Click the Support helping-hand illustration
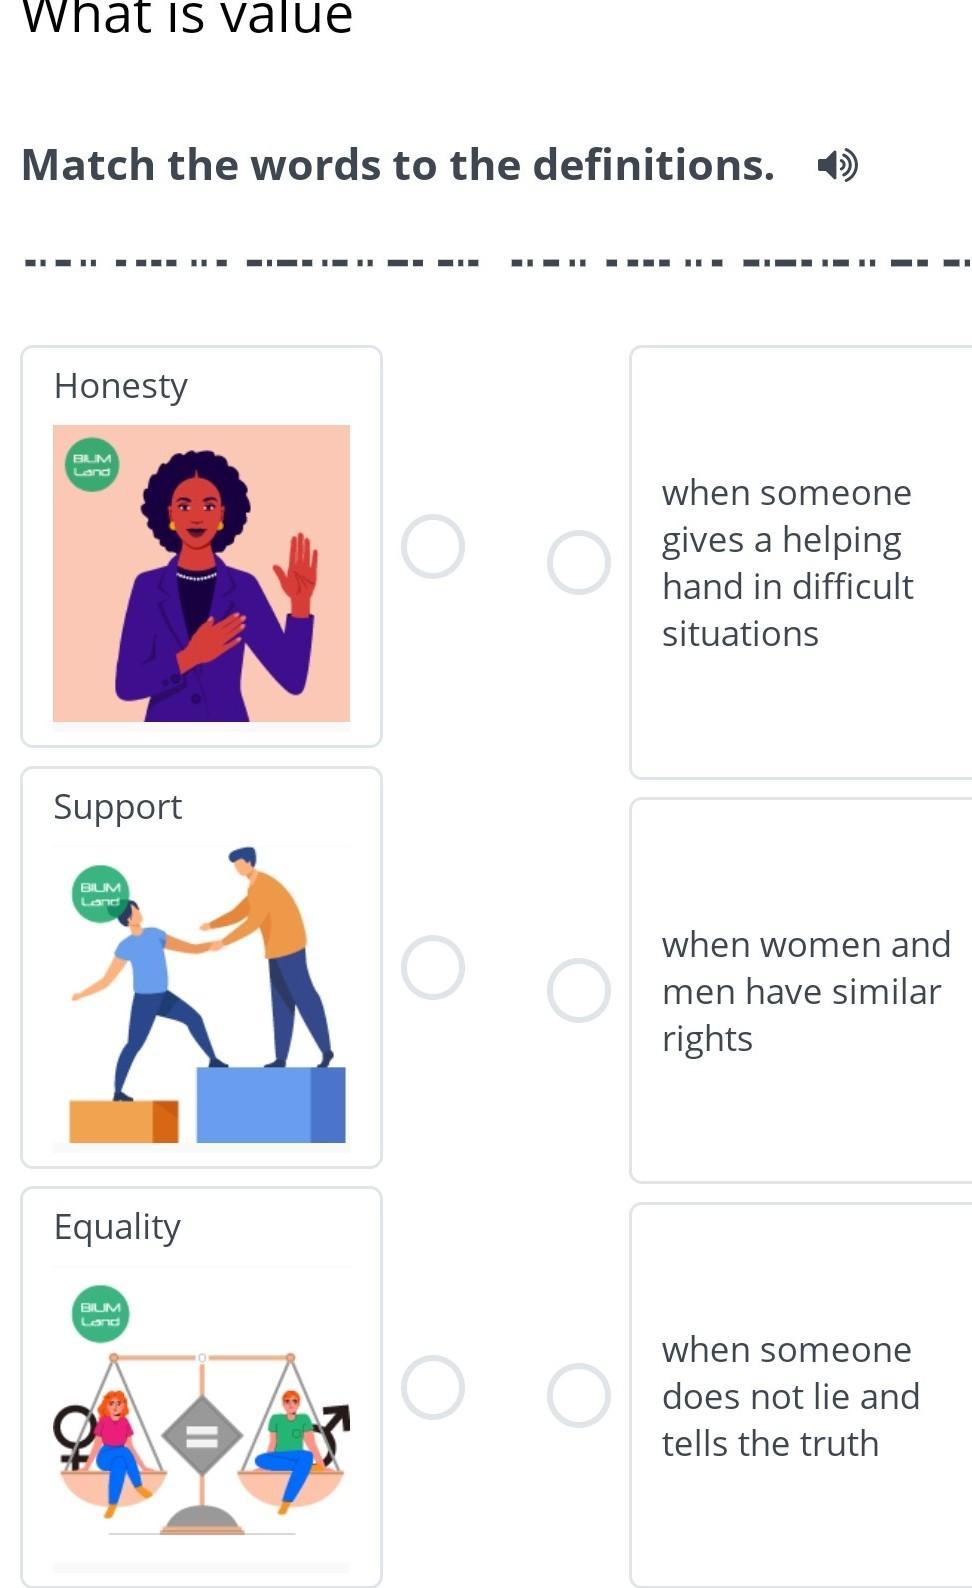The height and width of the screenshot is (1588, 972). [x=201, y=995]
